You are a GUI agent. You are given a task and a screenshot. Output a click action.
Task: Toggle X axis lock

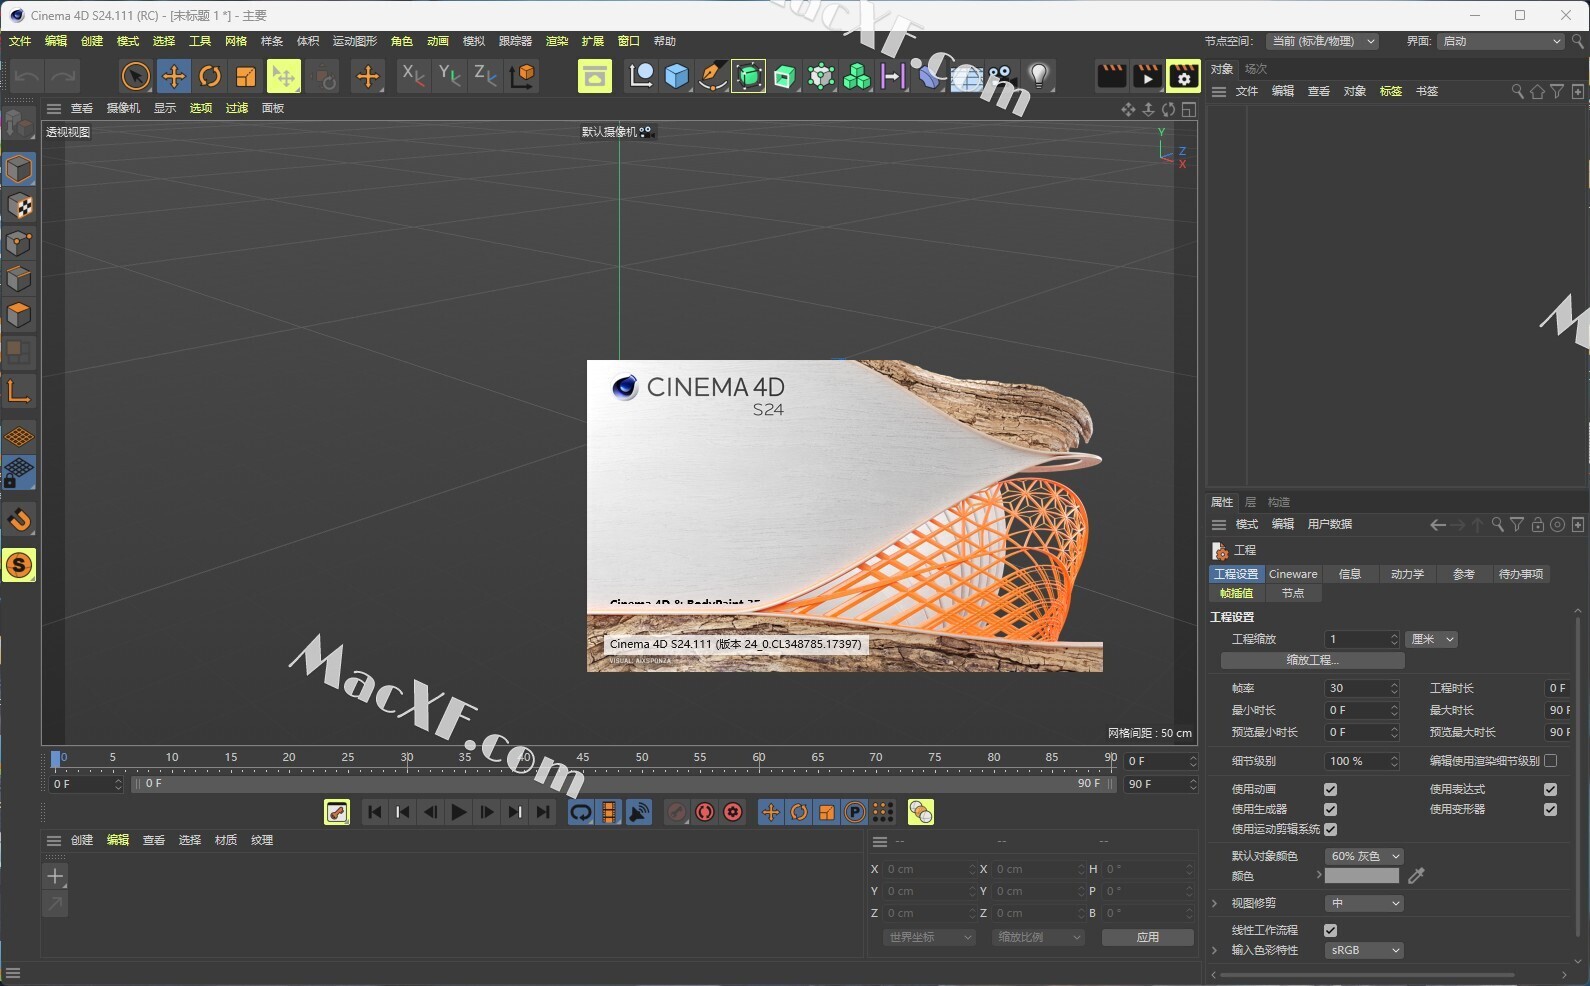413,76
